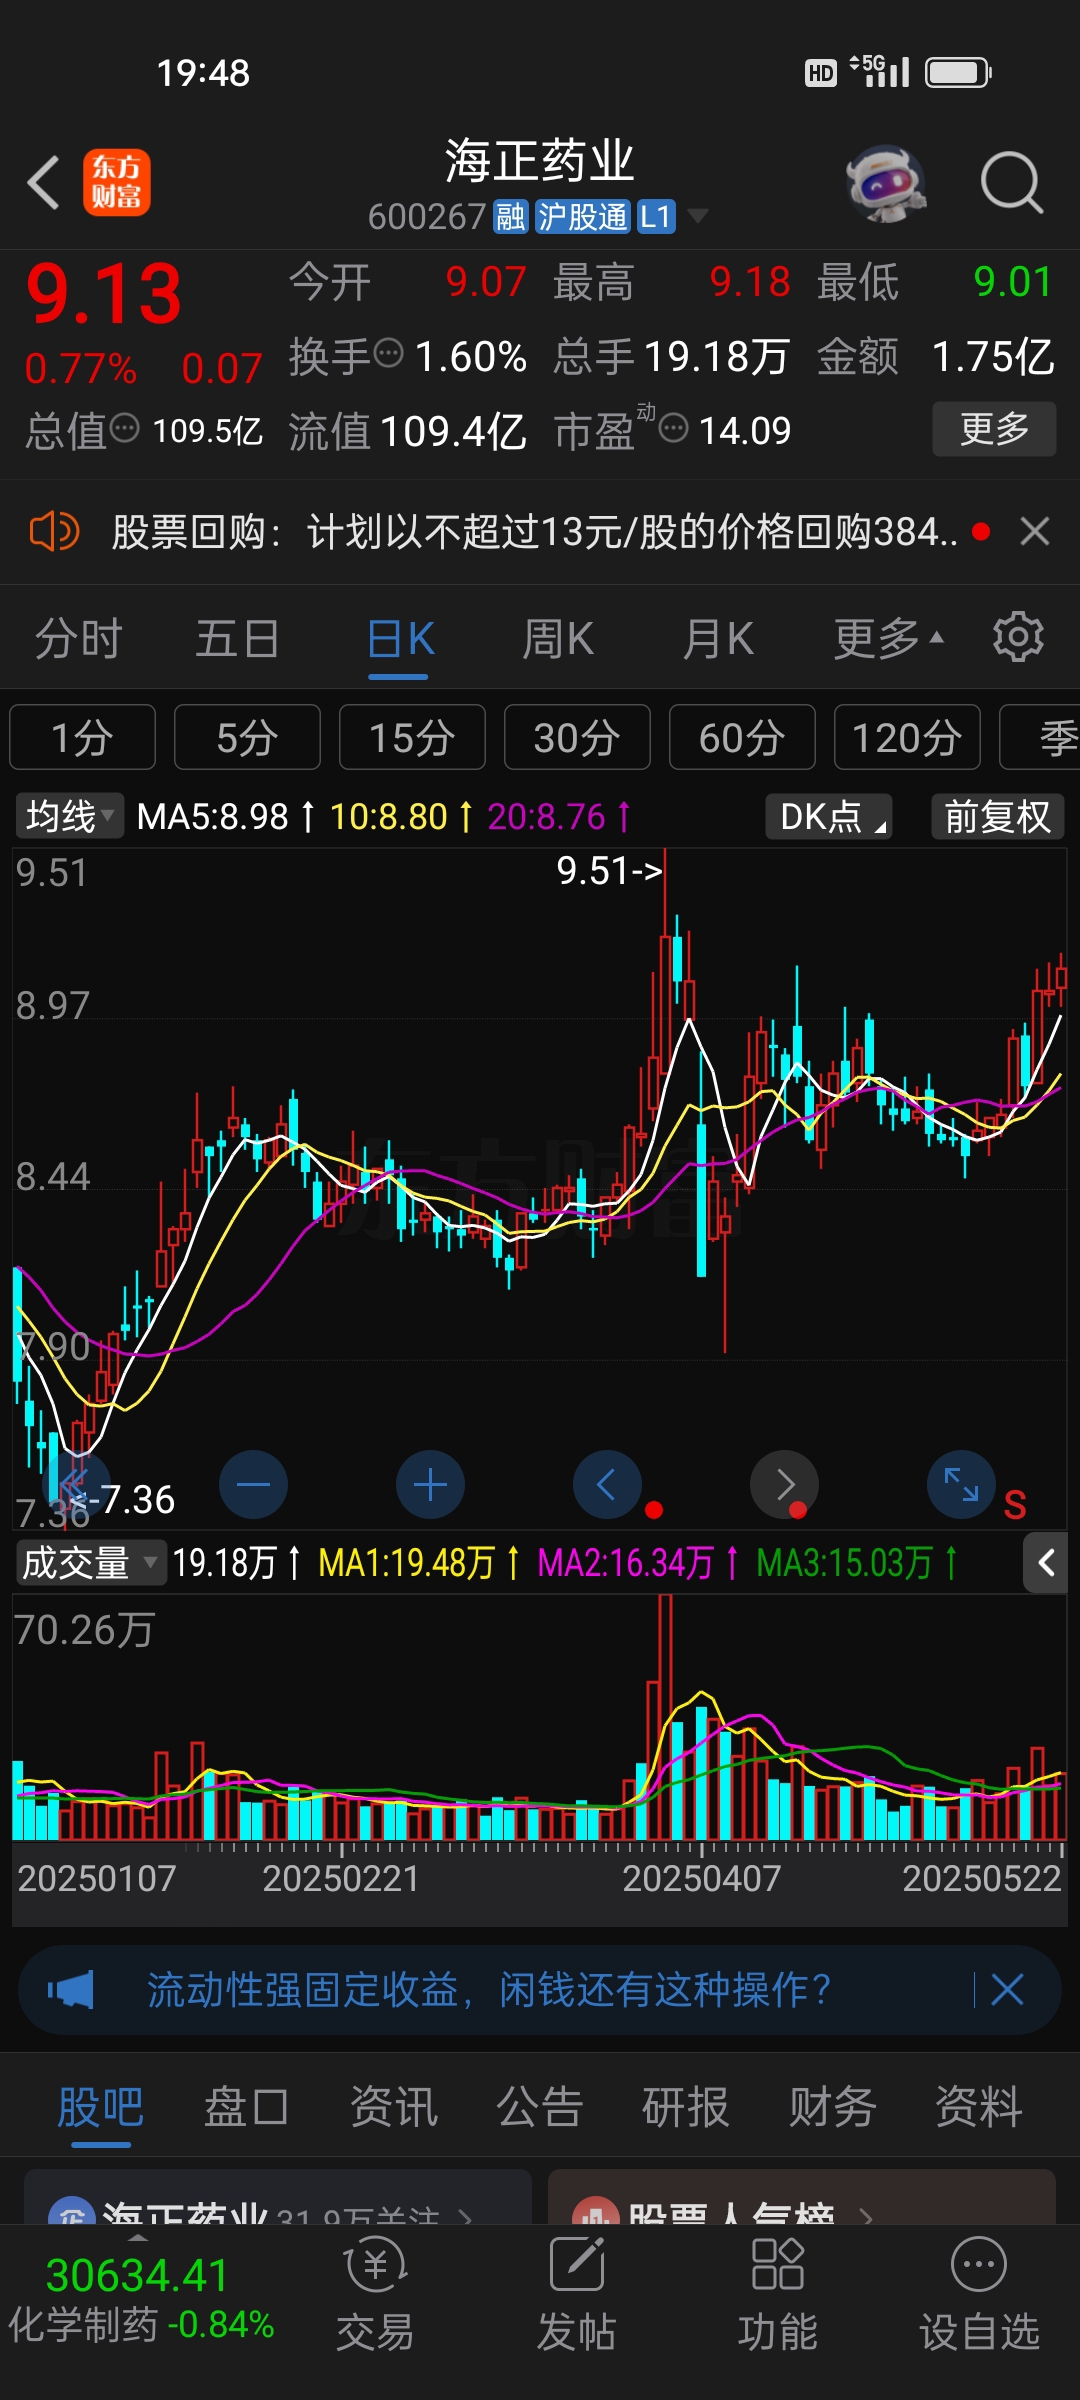Screen dimensions: 1080x2400
Task: Tap the tallest volume bar
Action: click(x=665, y=1718)
